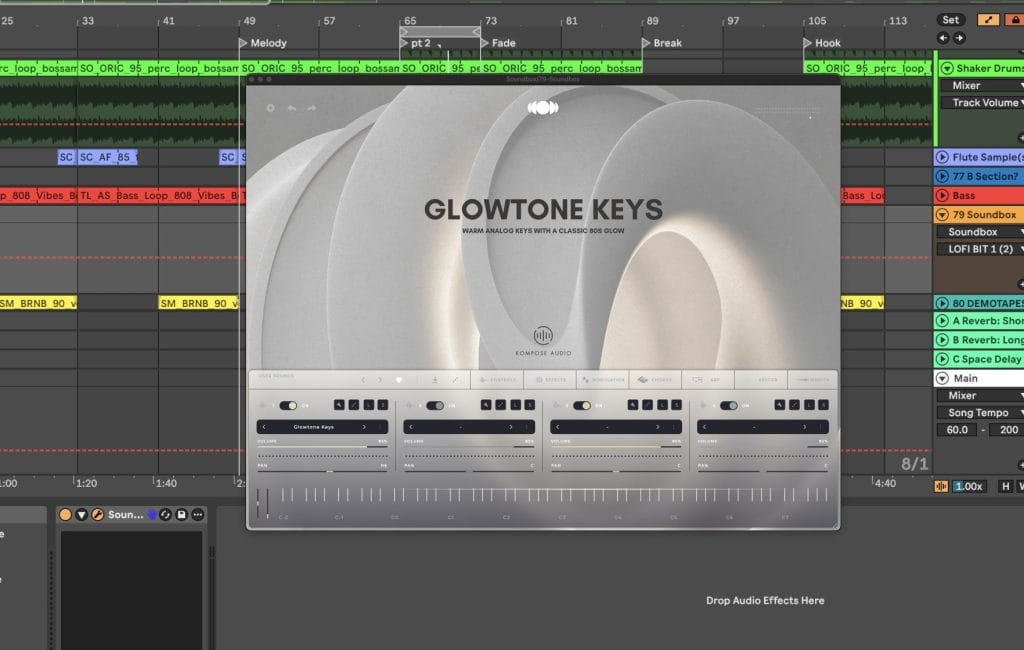Jump to next locator arrow
The image size is (1024, 650).
(959, 38)
